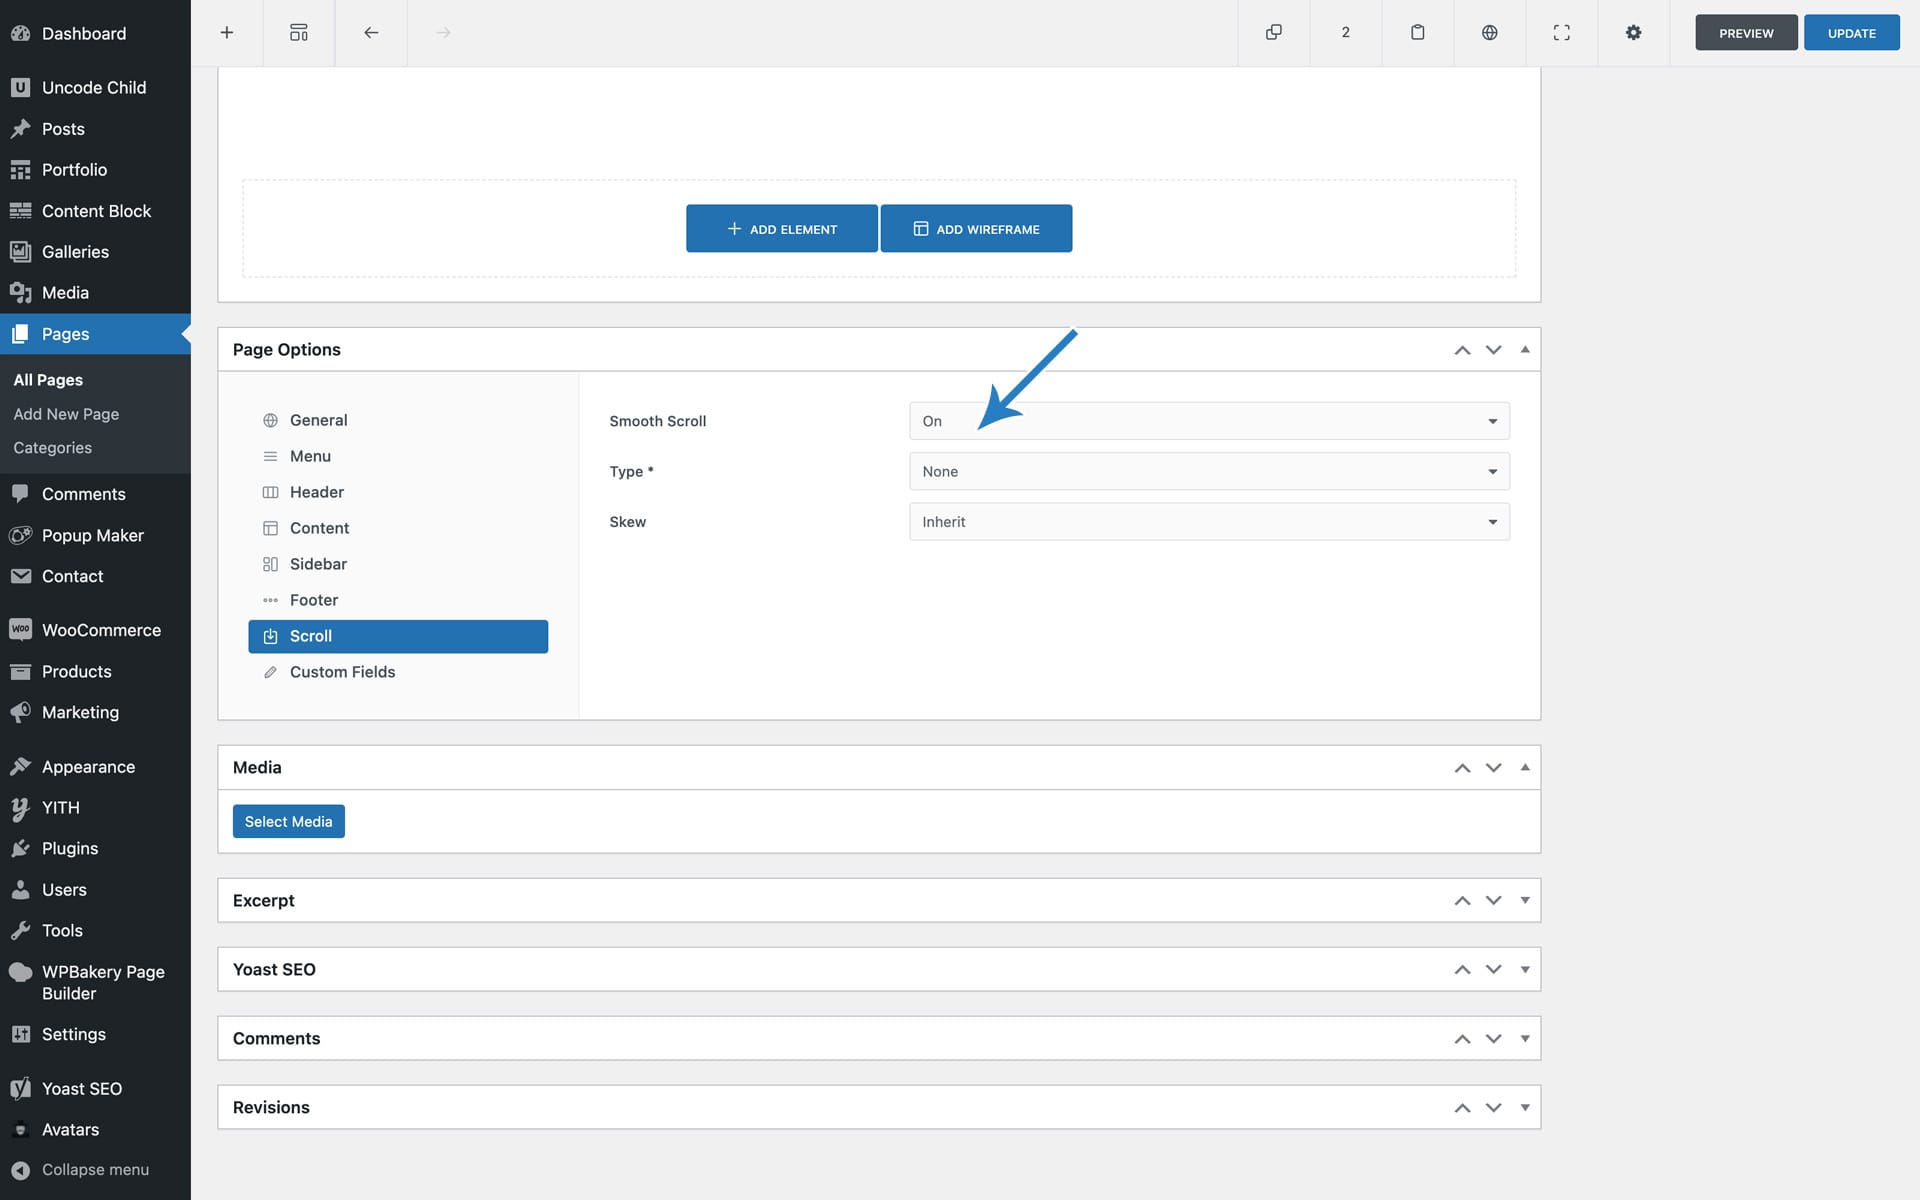The height and width of the screenshot is (1200, 1920).
Task: Open the Smooth Scroll dropdown
Action: pos(1208,421)
